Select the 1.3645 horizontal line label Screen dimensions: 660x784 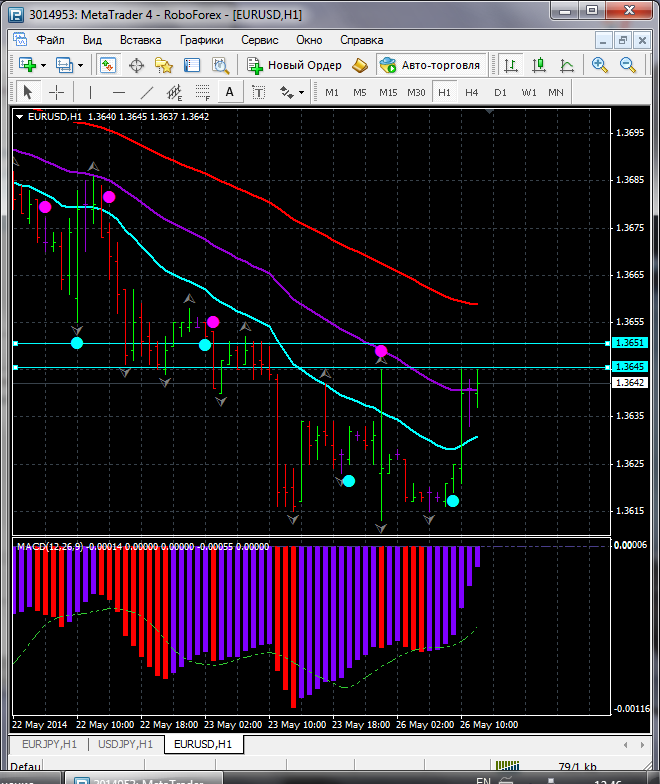630,367
